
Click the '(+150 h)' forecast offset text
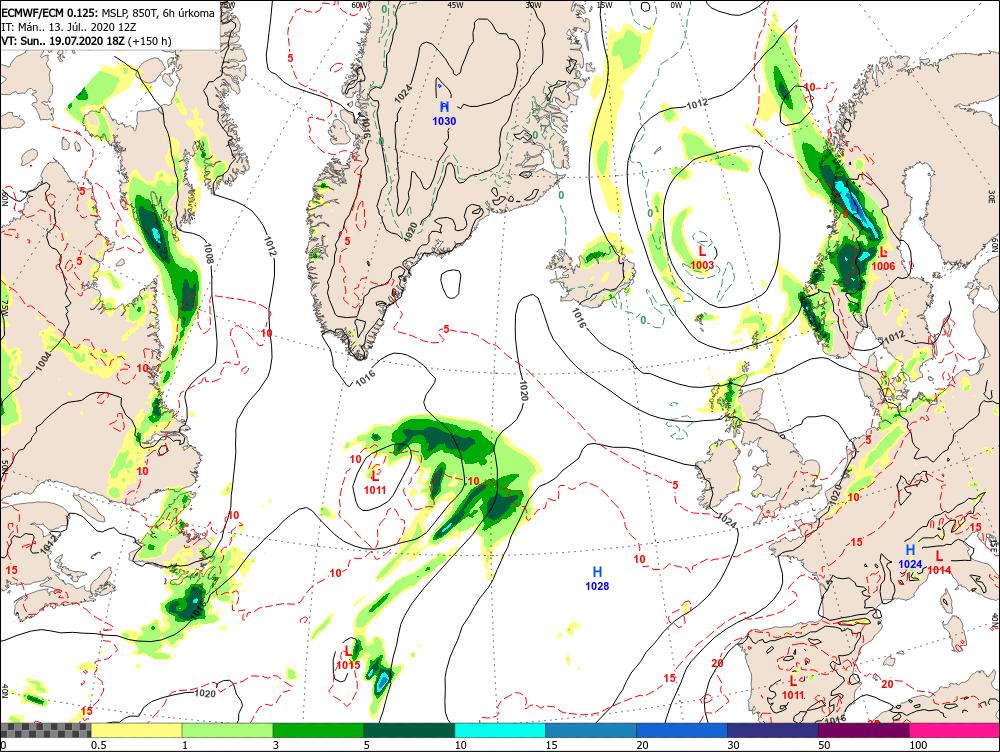150,41
